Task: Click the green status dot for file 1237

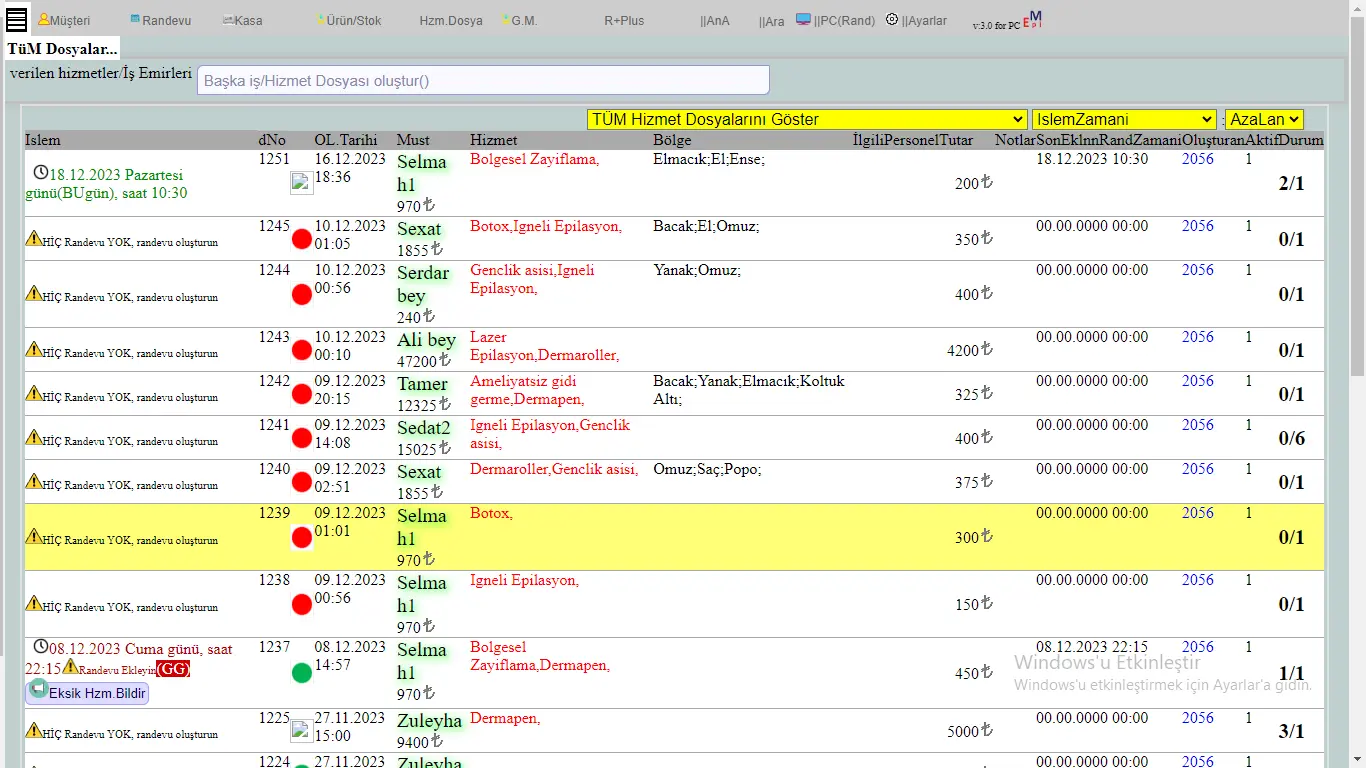Action: 301,673
